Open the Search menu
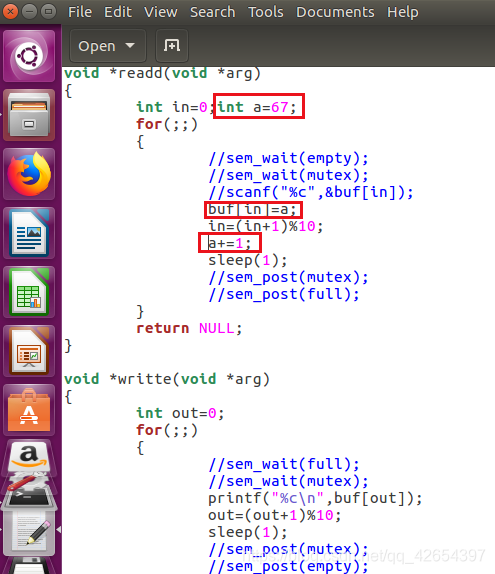Viewport: 495px width, 574px height. click(x=212, y=12)
